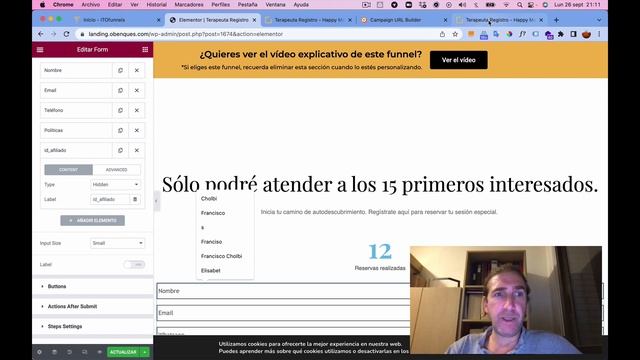Select the Sólo podré atender heading
The width and height of the screenshot is (640, 360).
(380, 184)
